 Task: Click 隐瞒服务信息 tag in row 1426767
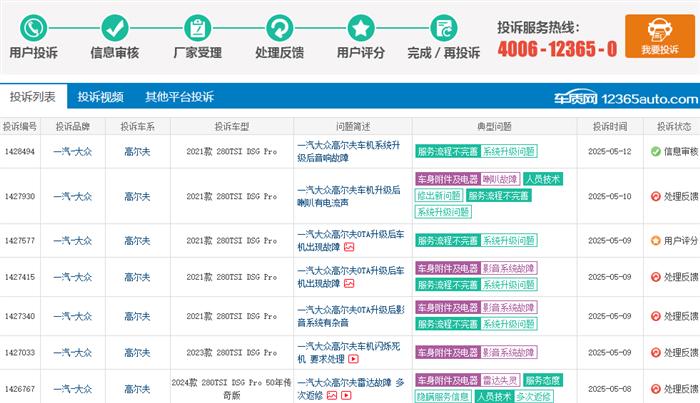coord(443,396)
